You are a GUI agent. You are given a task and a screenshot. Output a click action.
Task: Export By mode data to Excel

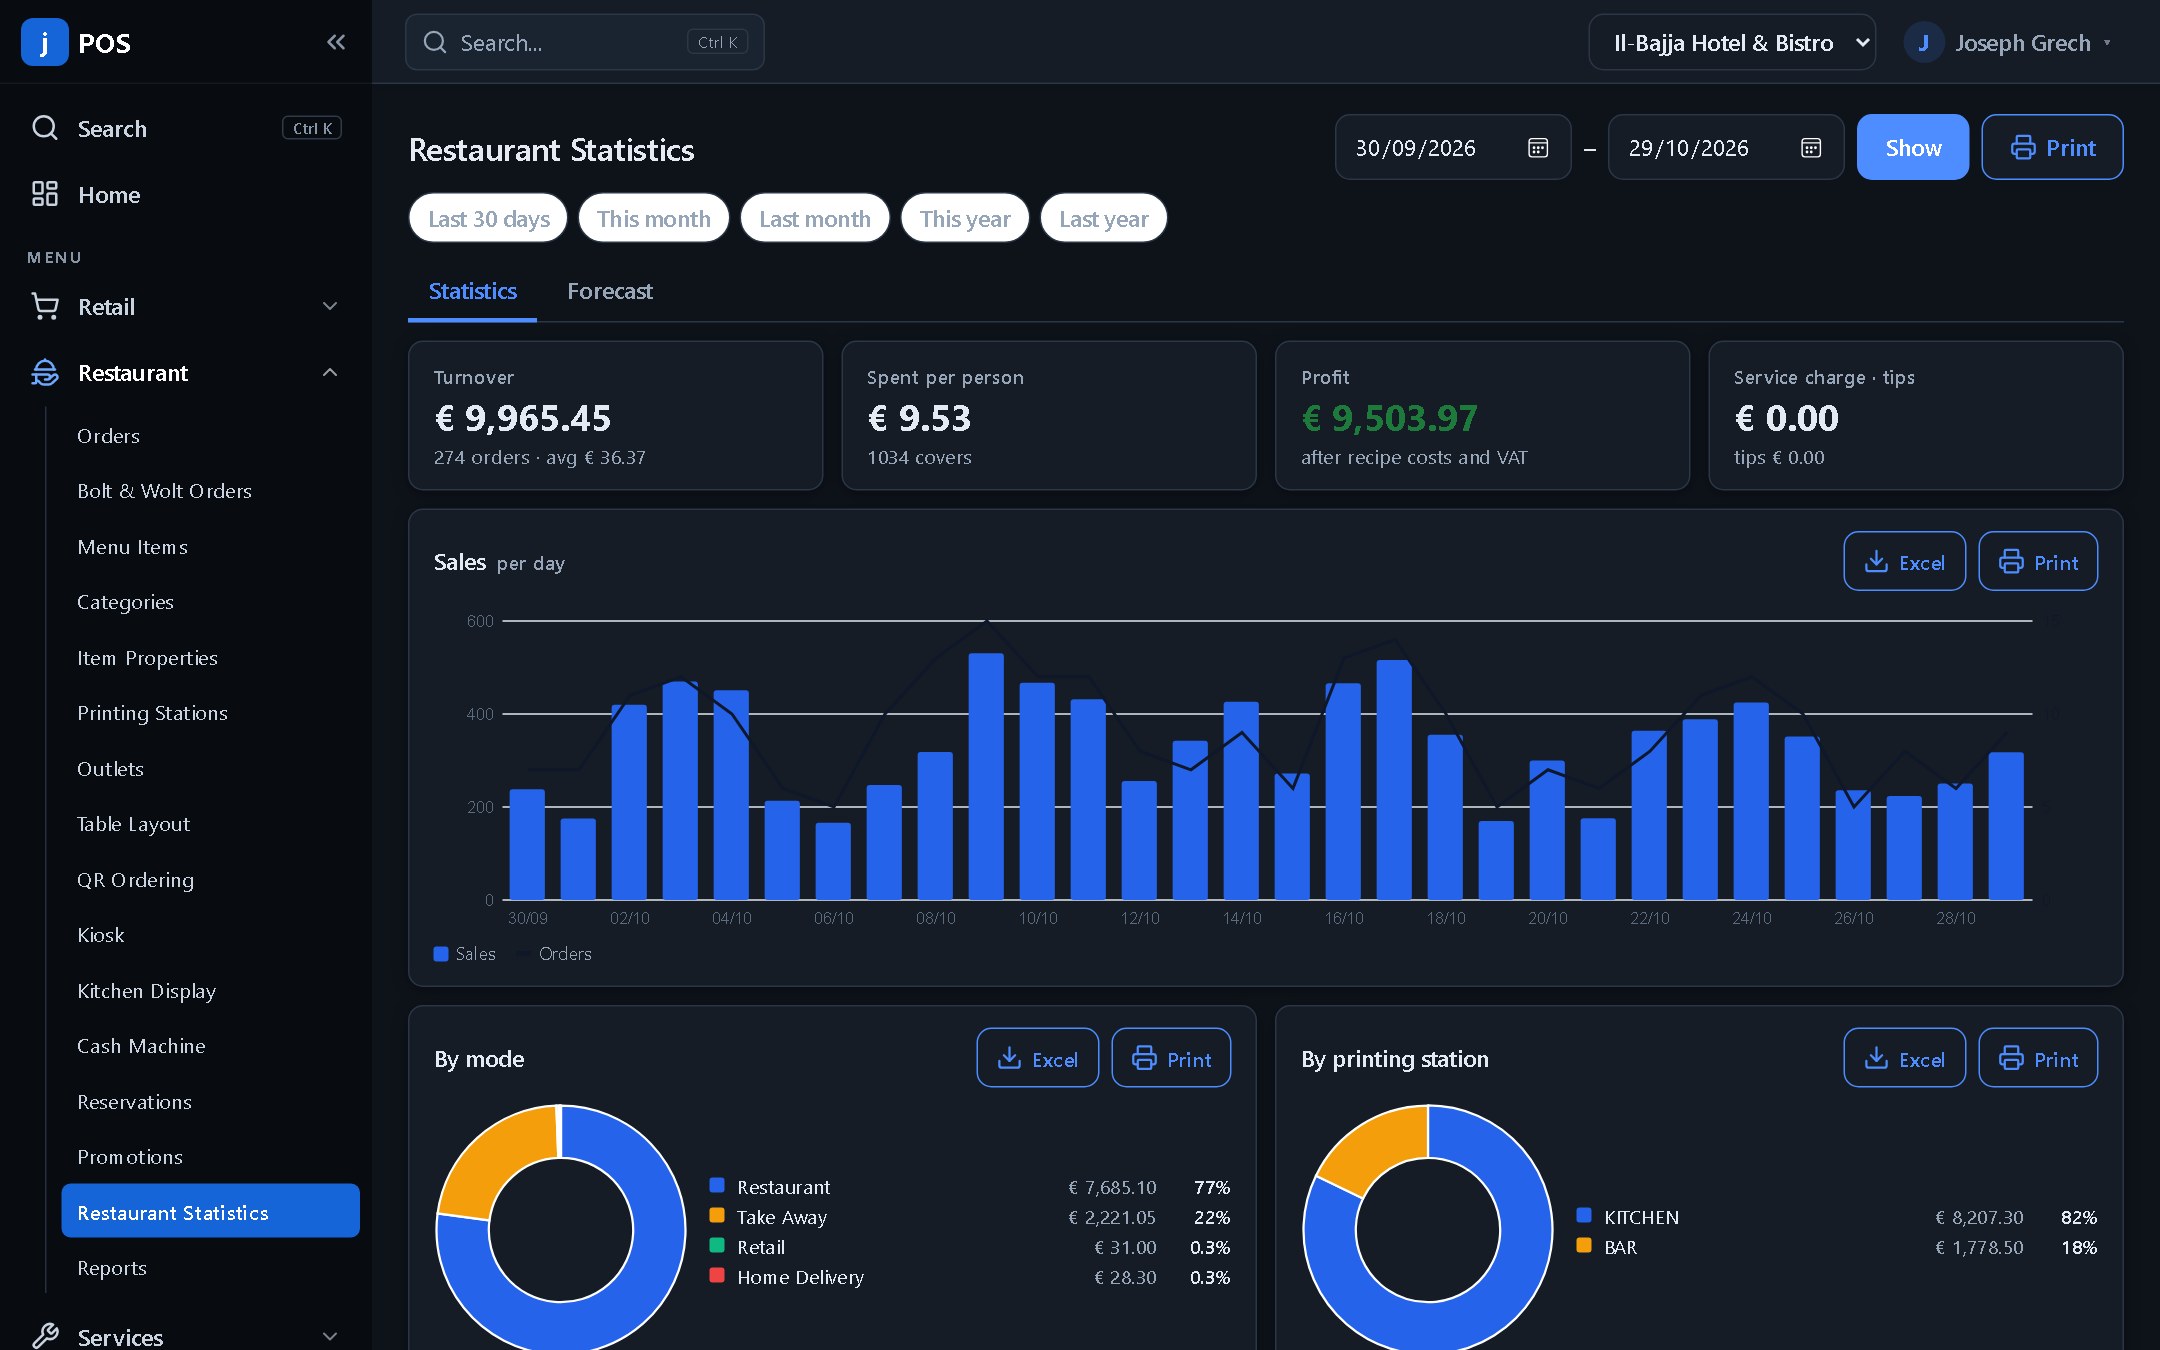[x=1037, y=1058]
